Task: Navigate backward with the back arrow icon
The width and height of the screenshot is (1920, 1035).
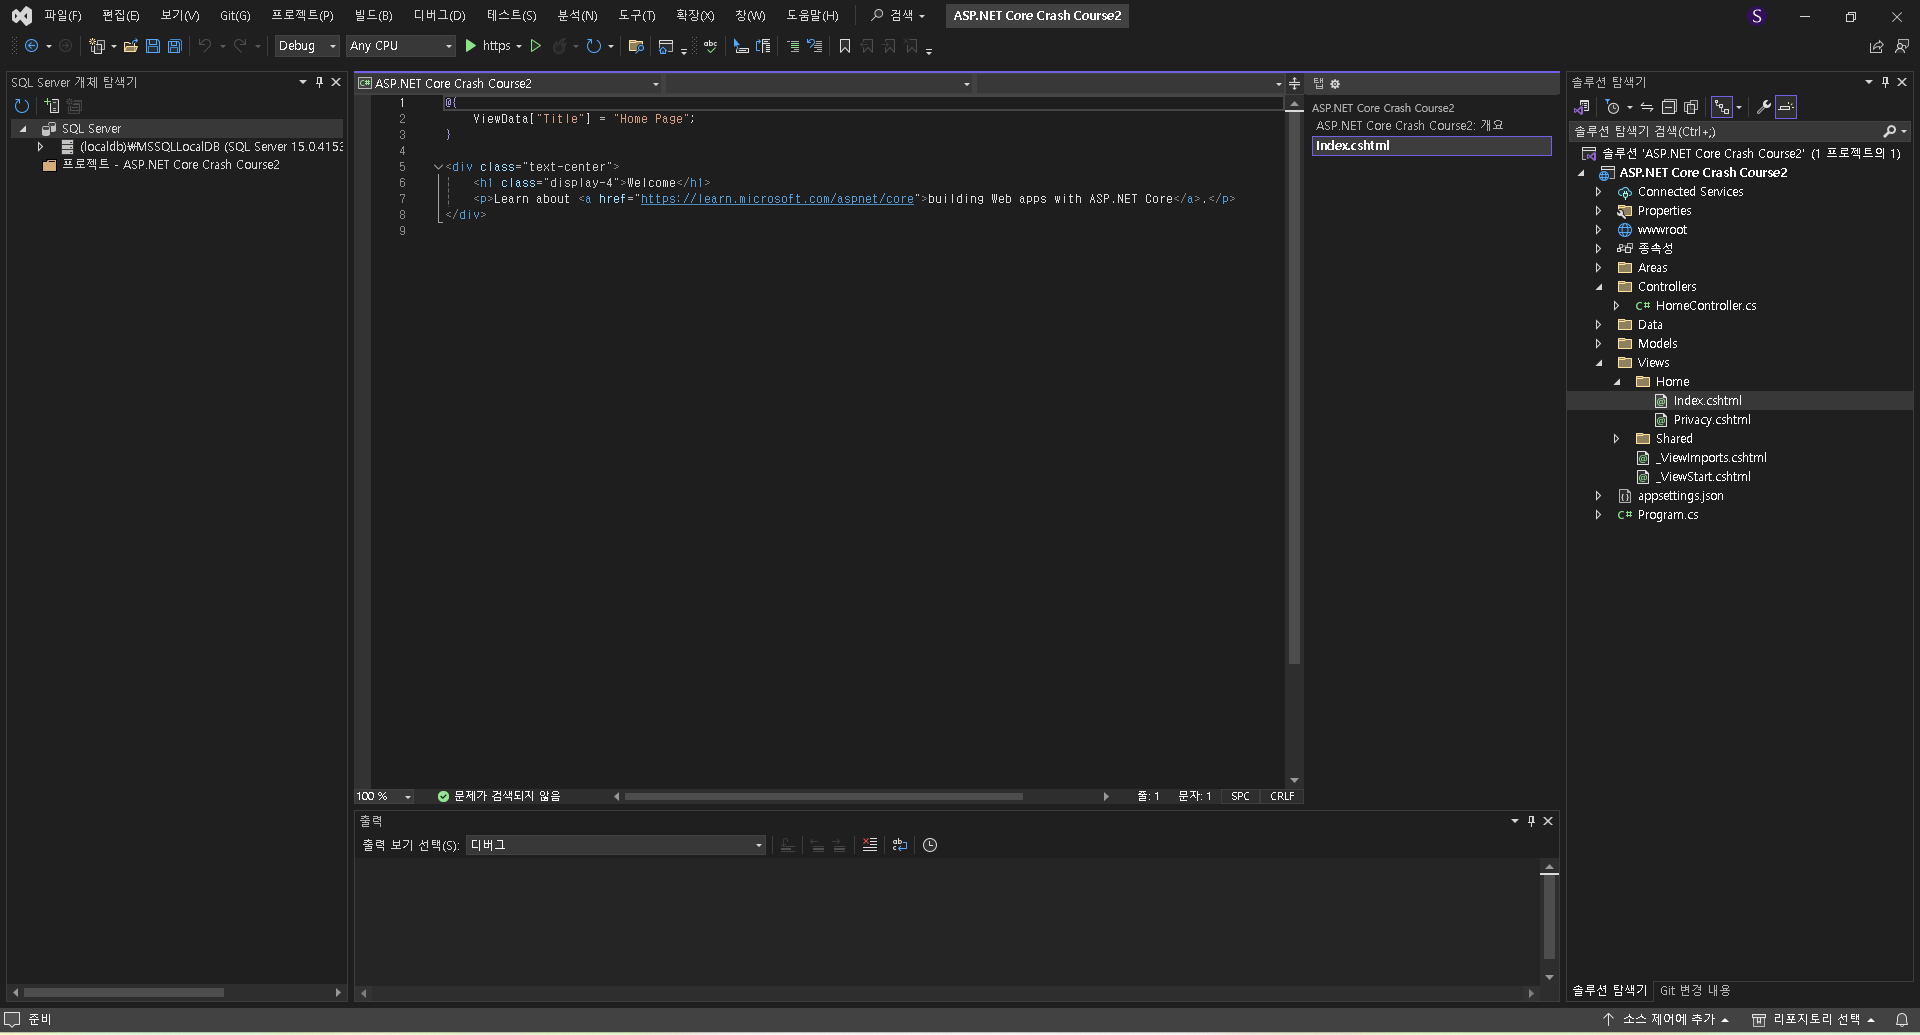Action: pyautogui.click(x=32, y=46)
